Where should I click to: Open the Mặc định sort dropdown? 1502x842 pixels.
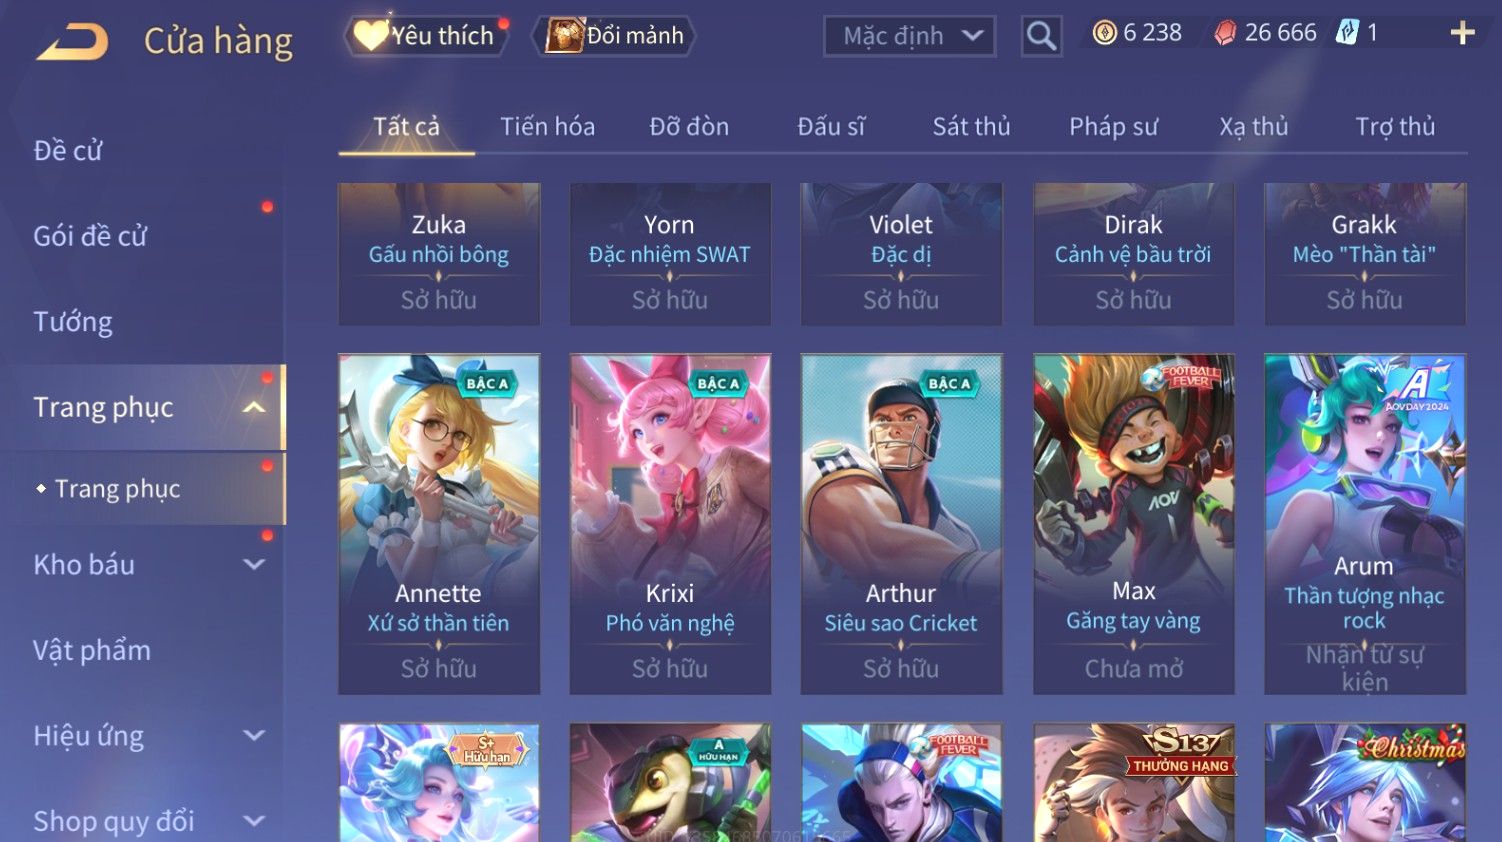coord(909,37)
